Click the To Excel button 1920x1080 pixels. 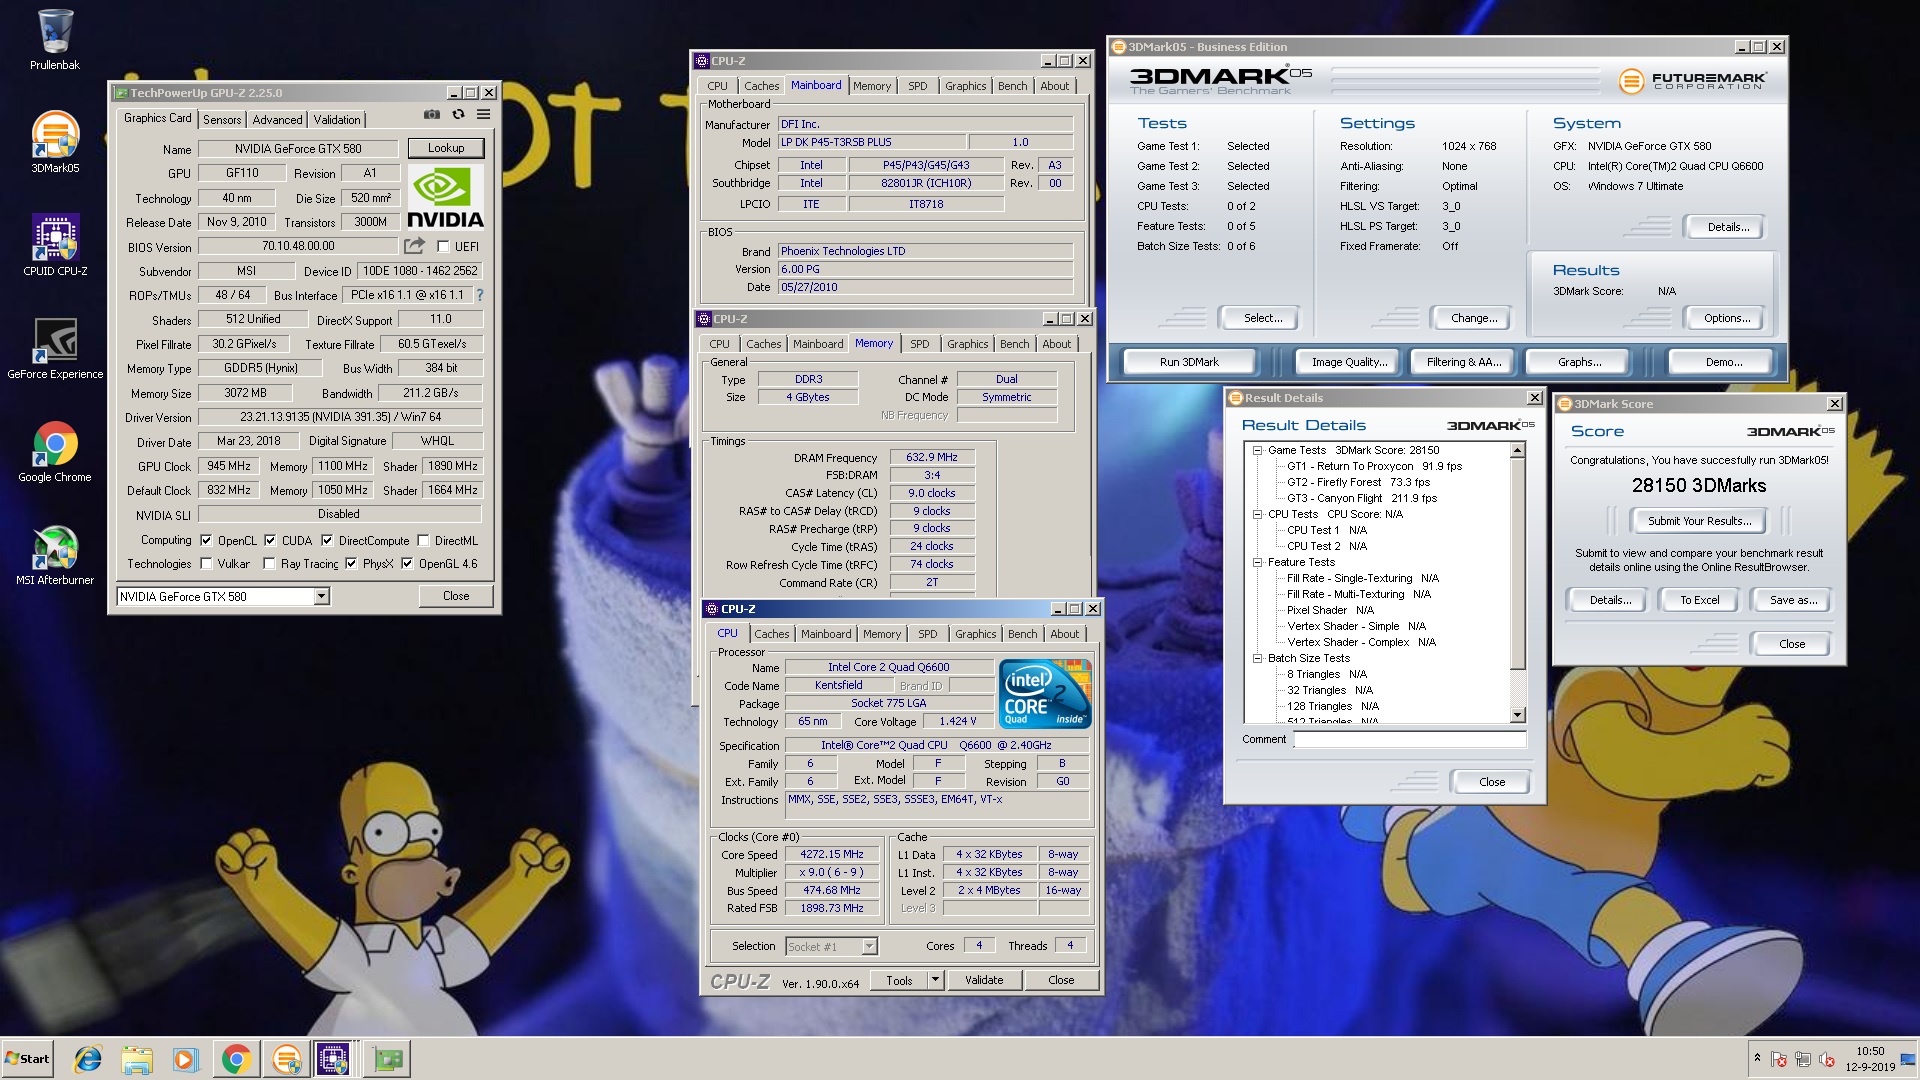1699,600
